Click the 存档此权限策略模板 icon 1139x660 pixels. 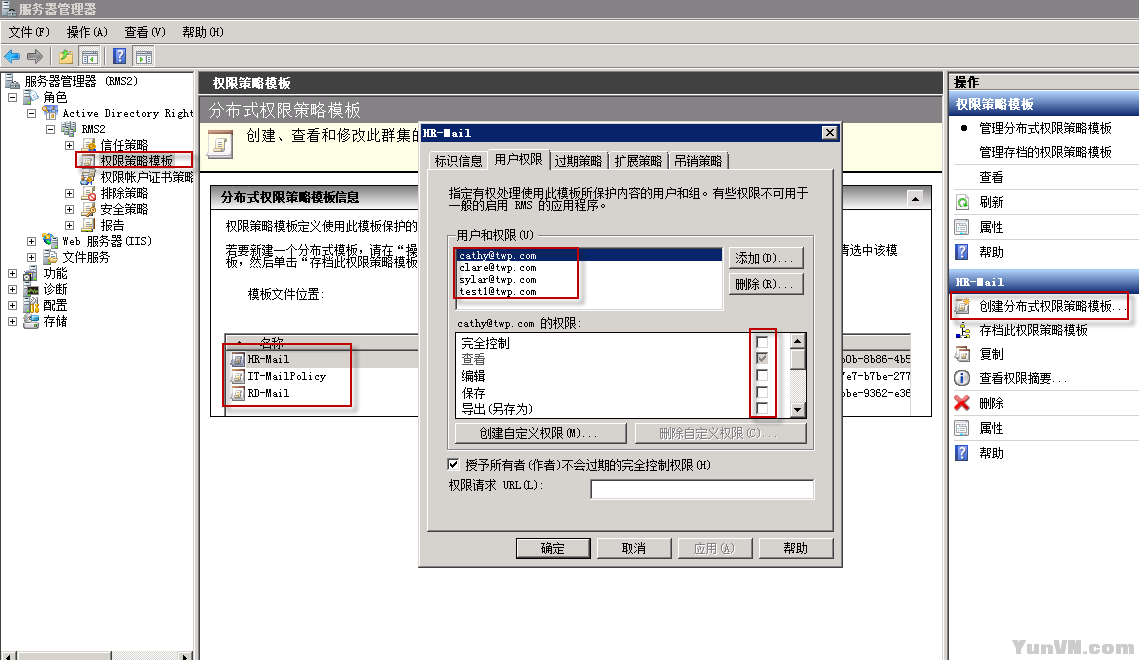click(x=962, y=330)
